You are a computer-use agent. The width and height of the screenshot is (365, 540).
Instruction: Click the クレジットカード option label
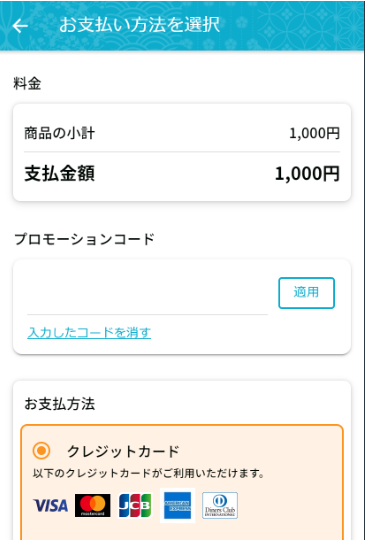click(x=123, y=451)
